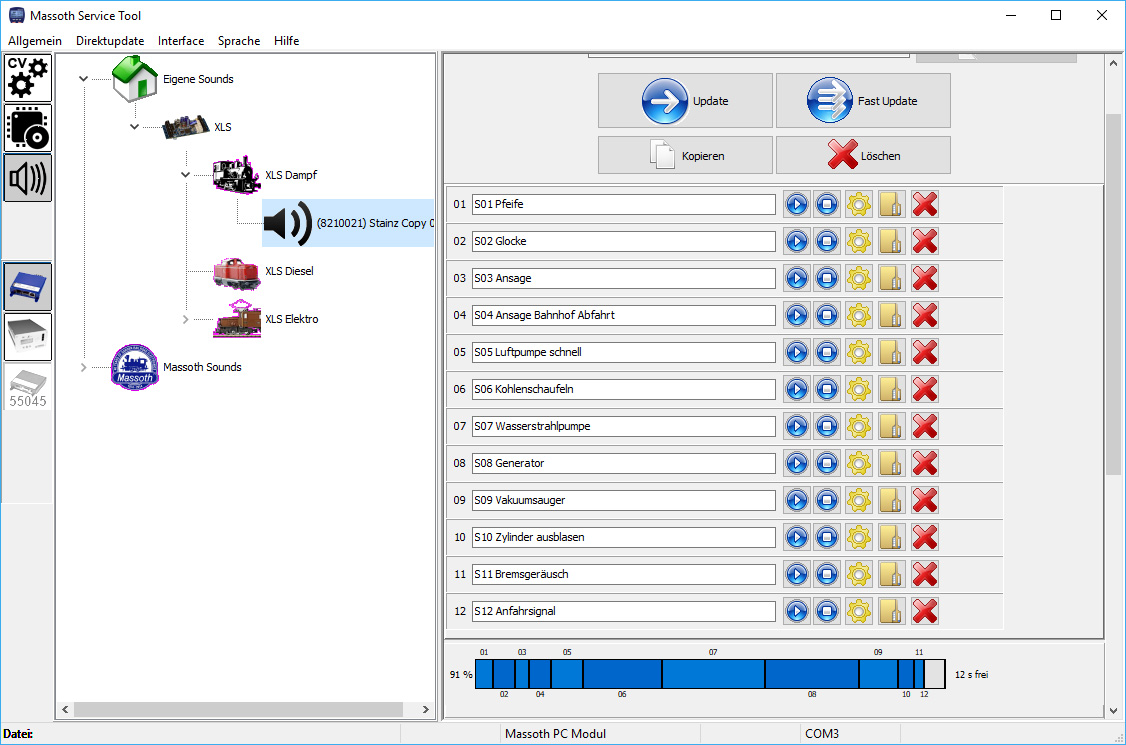
Task: Select the gray central station device icon
Action: click(x=28, y=336)
